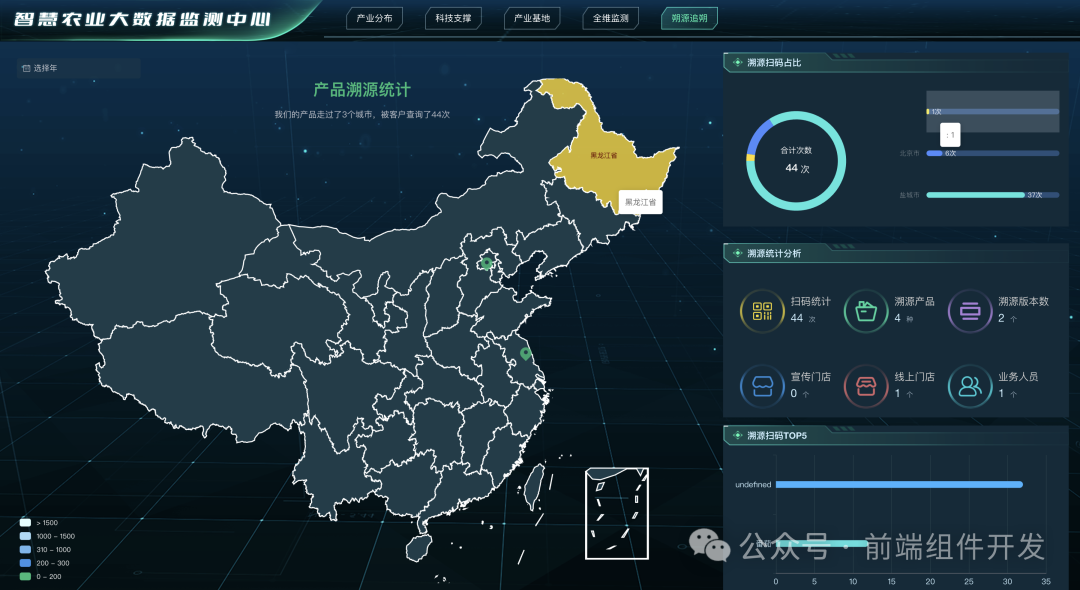The height and width of the screenshot is (590, 1080).
Task: Click the 业务人员 people icon
Action: tap(969, 386)
